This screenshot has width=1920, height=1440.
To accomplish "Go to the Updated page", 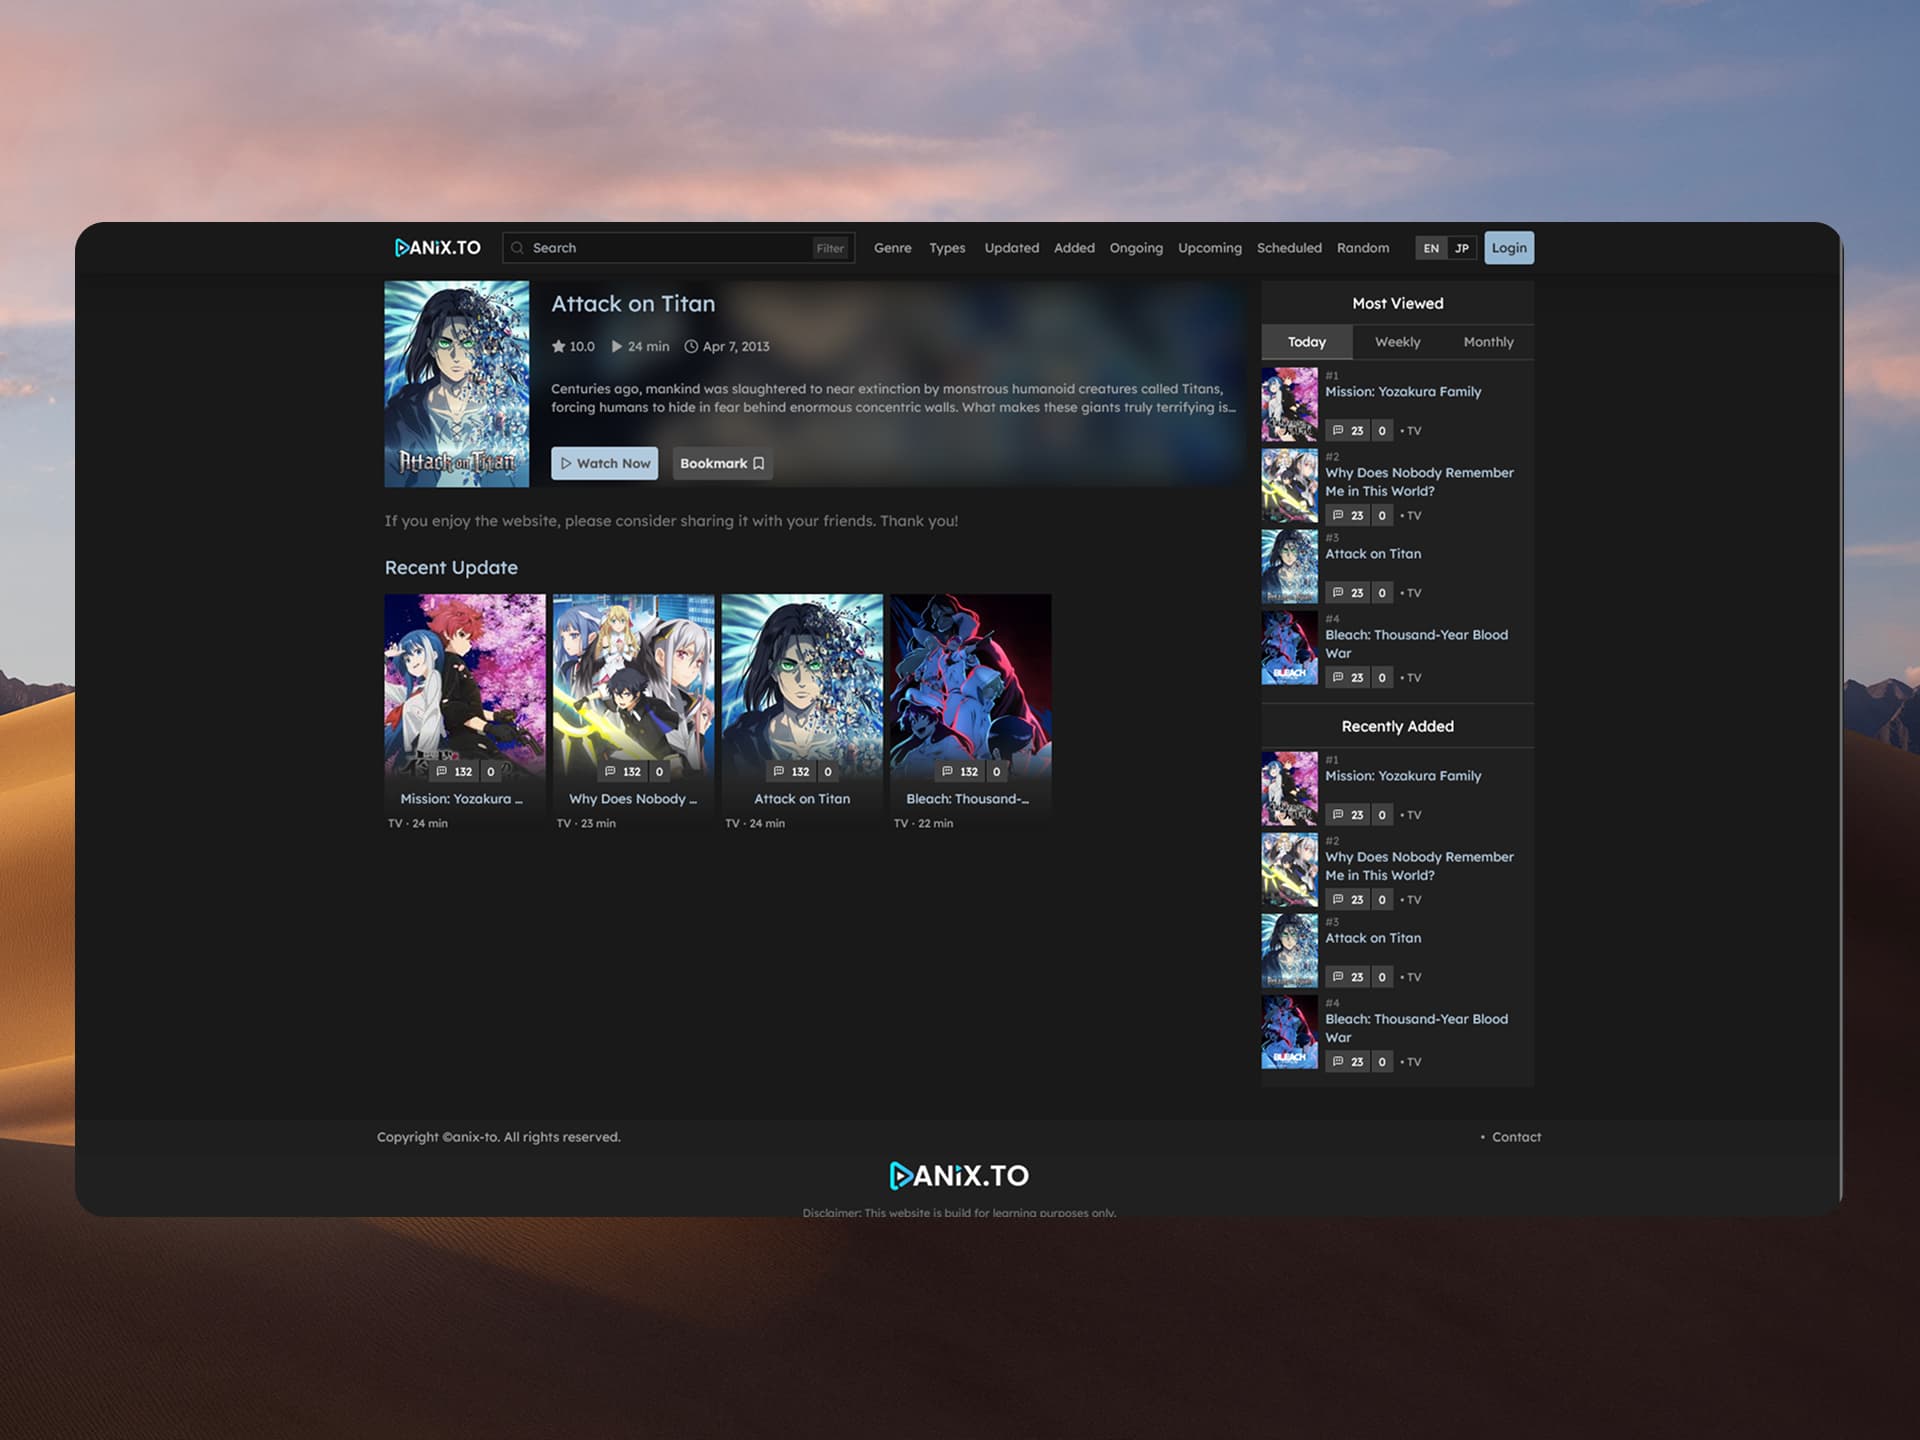I will 1011,248.
